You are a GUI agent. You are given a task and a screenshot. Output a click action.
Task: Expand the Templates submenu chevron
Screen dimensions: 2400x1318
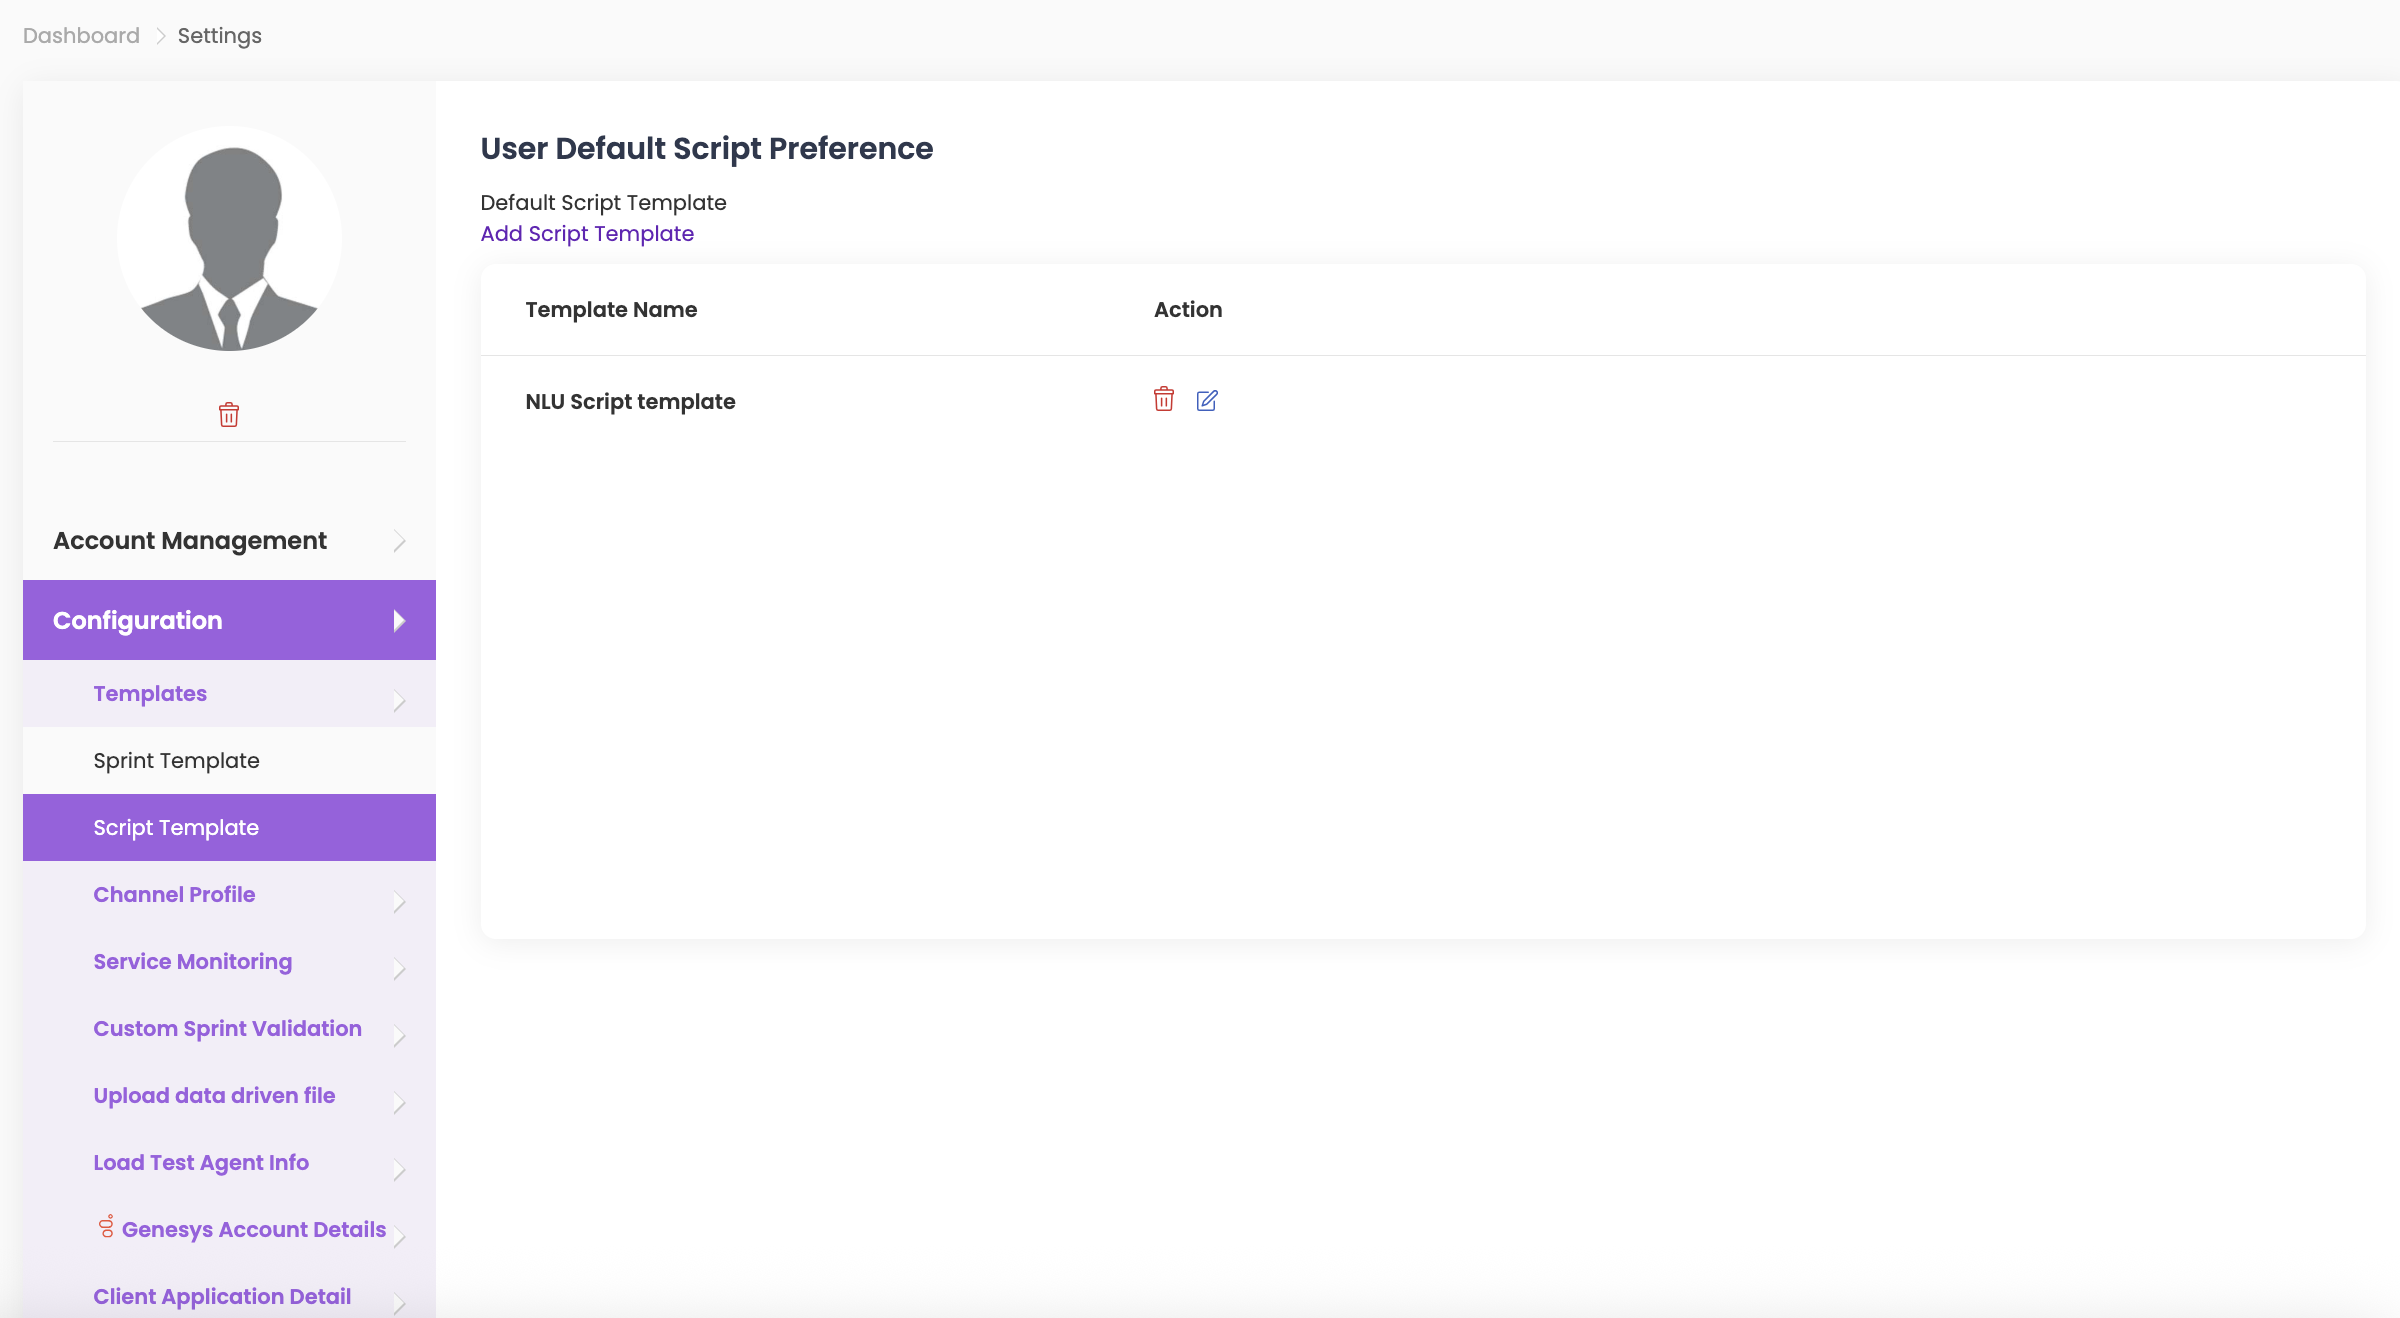(399, 701)
